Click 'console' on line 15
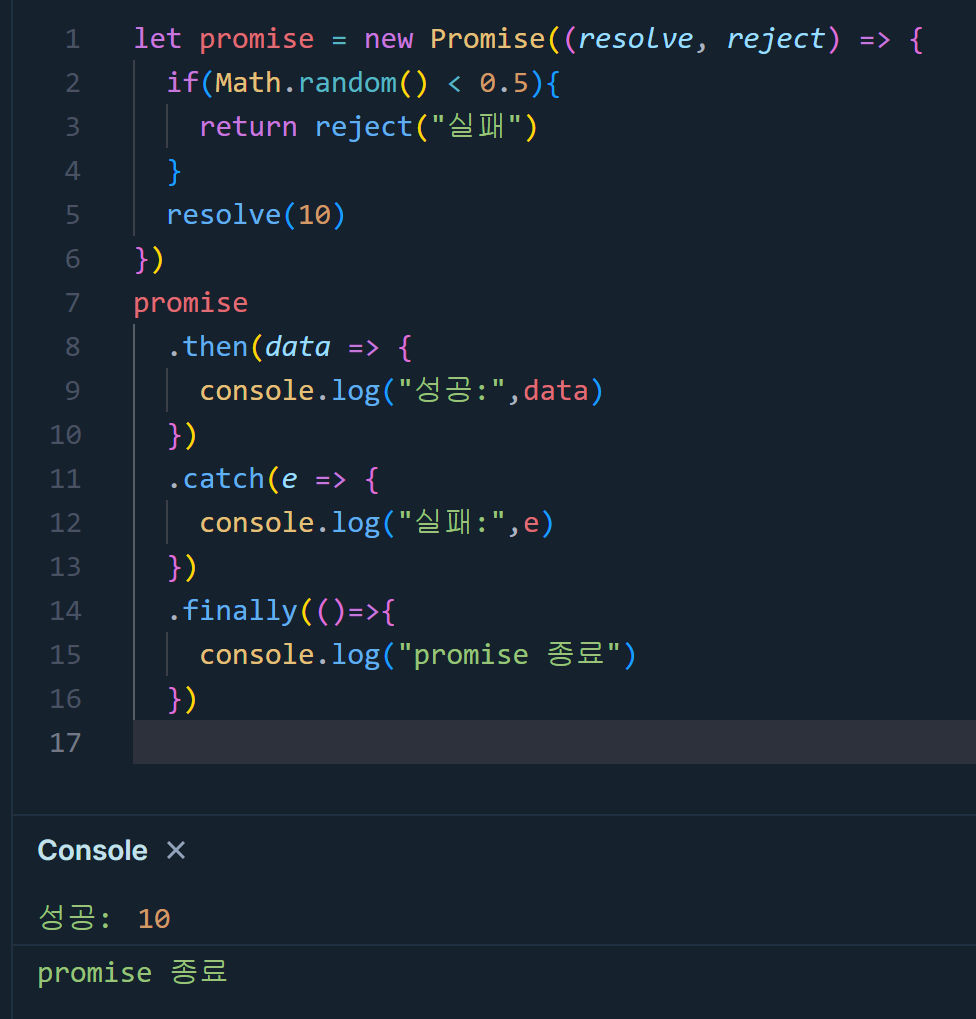The image size is (976, 1019). [257, 655]
